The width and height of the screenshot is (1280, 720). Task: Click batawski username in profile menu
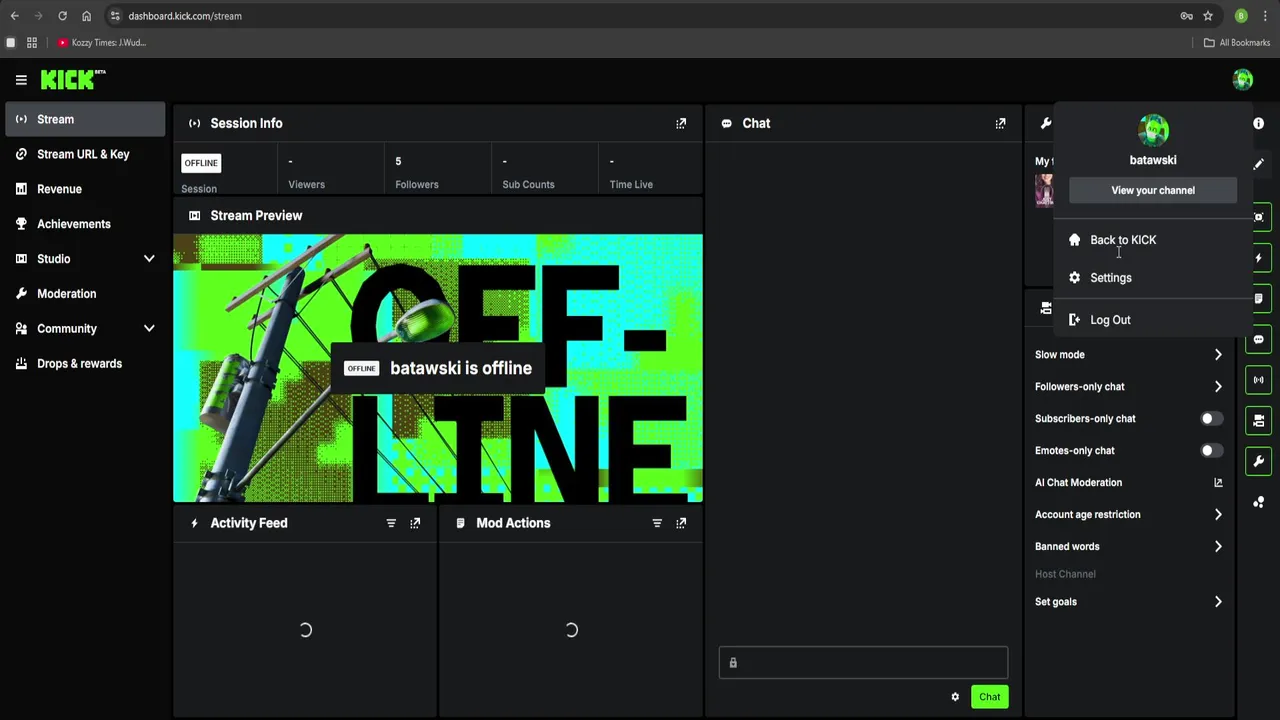(x=1153, y=160)
